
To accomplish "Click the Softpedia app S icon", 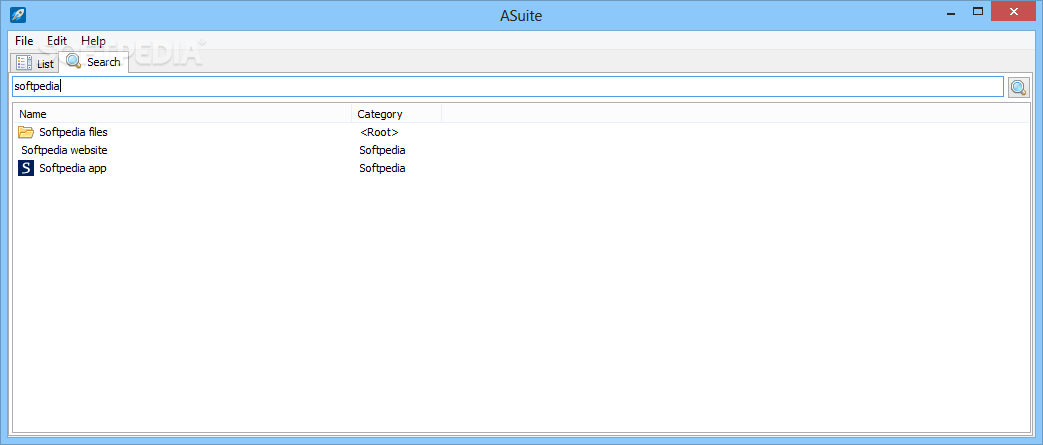I will (26, 168).
